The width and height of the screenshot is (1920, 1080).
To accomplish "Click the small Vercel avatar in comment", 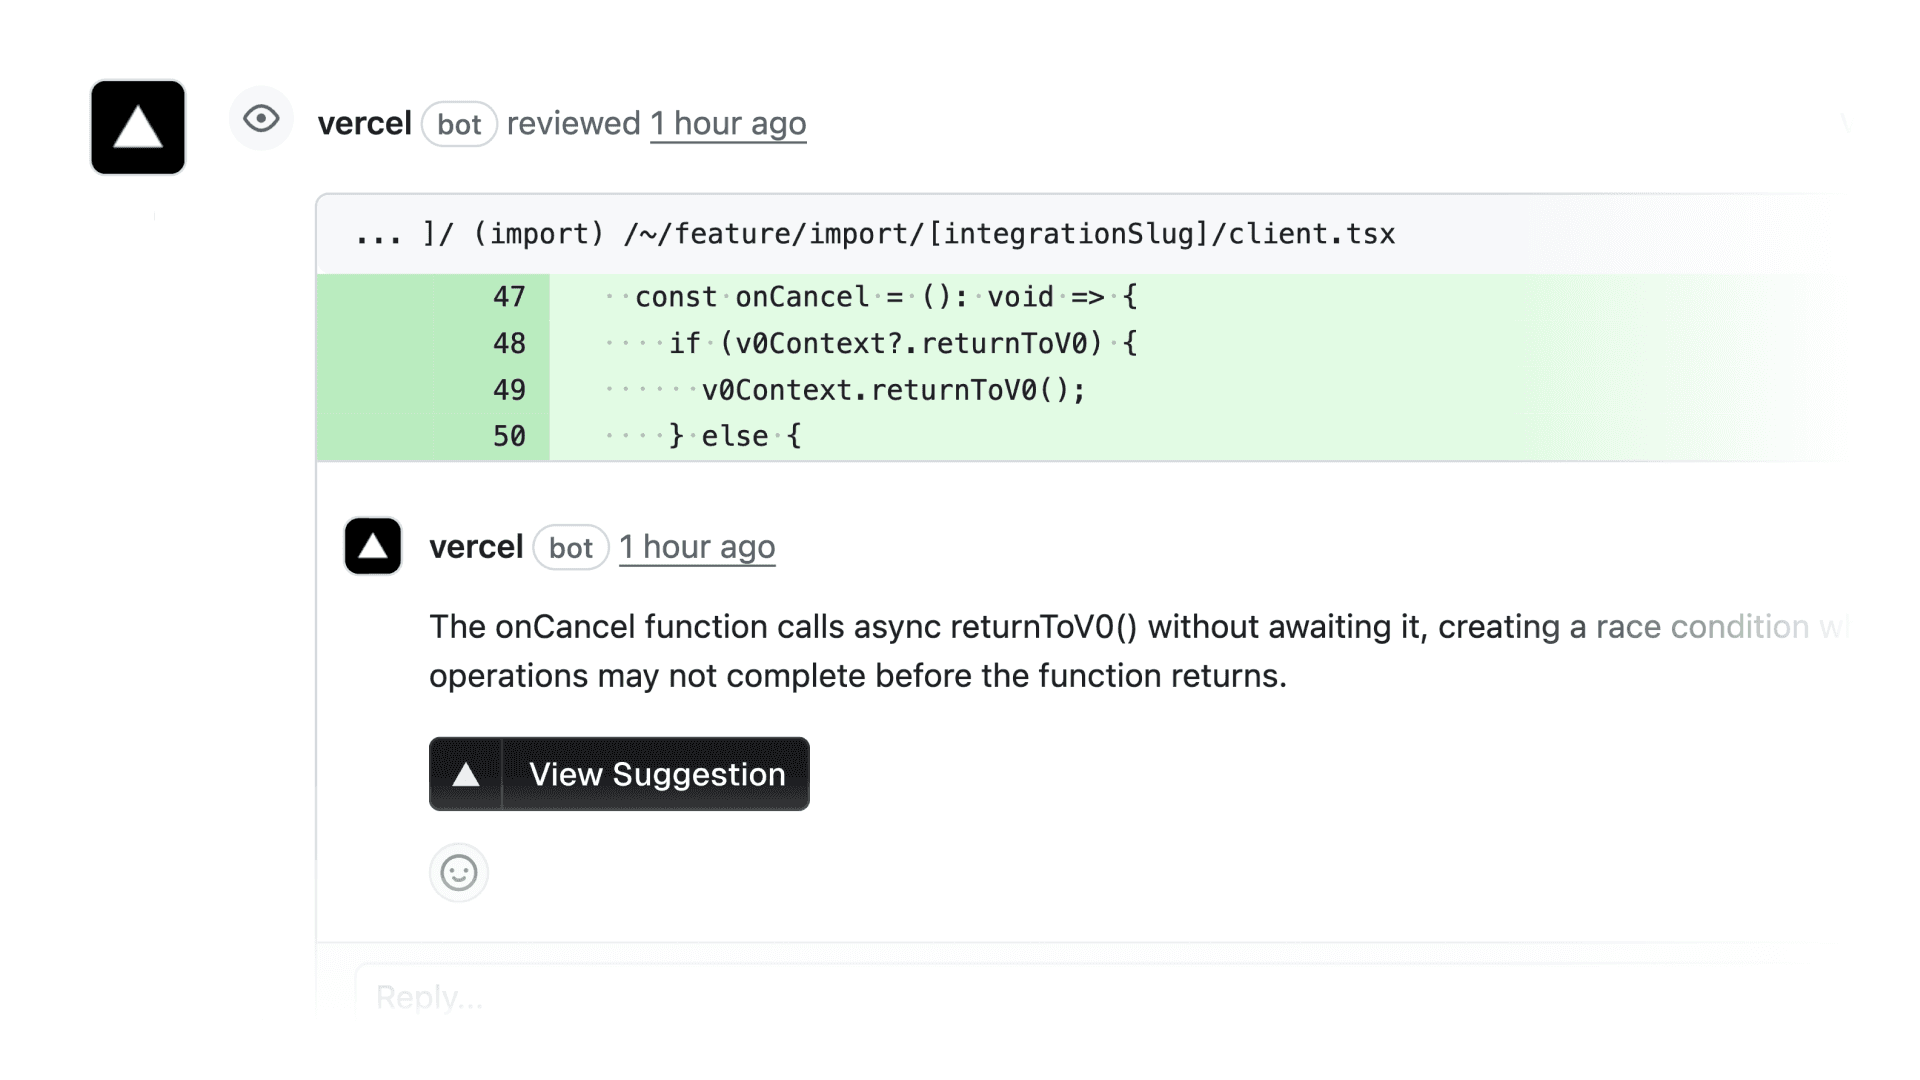I will 373,546.
